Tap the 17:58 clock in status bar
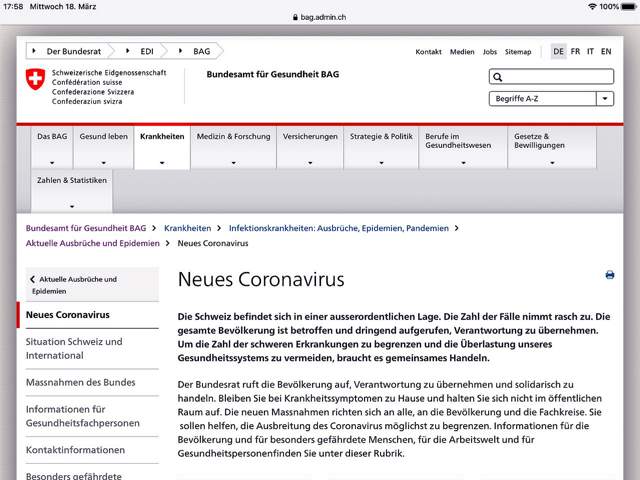 tap(13, 7)
